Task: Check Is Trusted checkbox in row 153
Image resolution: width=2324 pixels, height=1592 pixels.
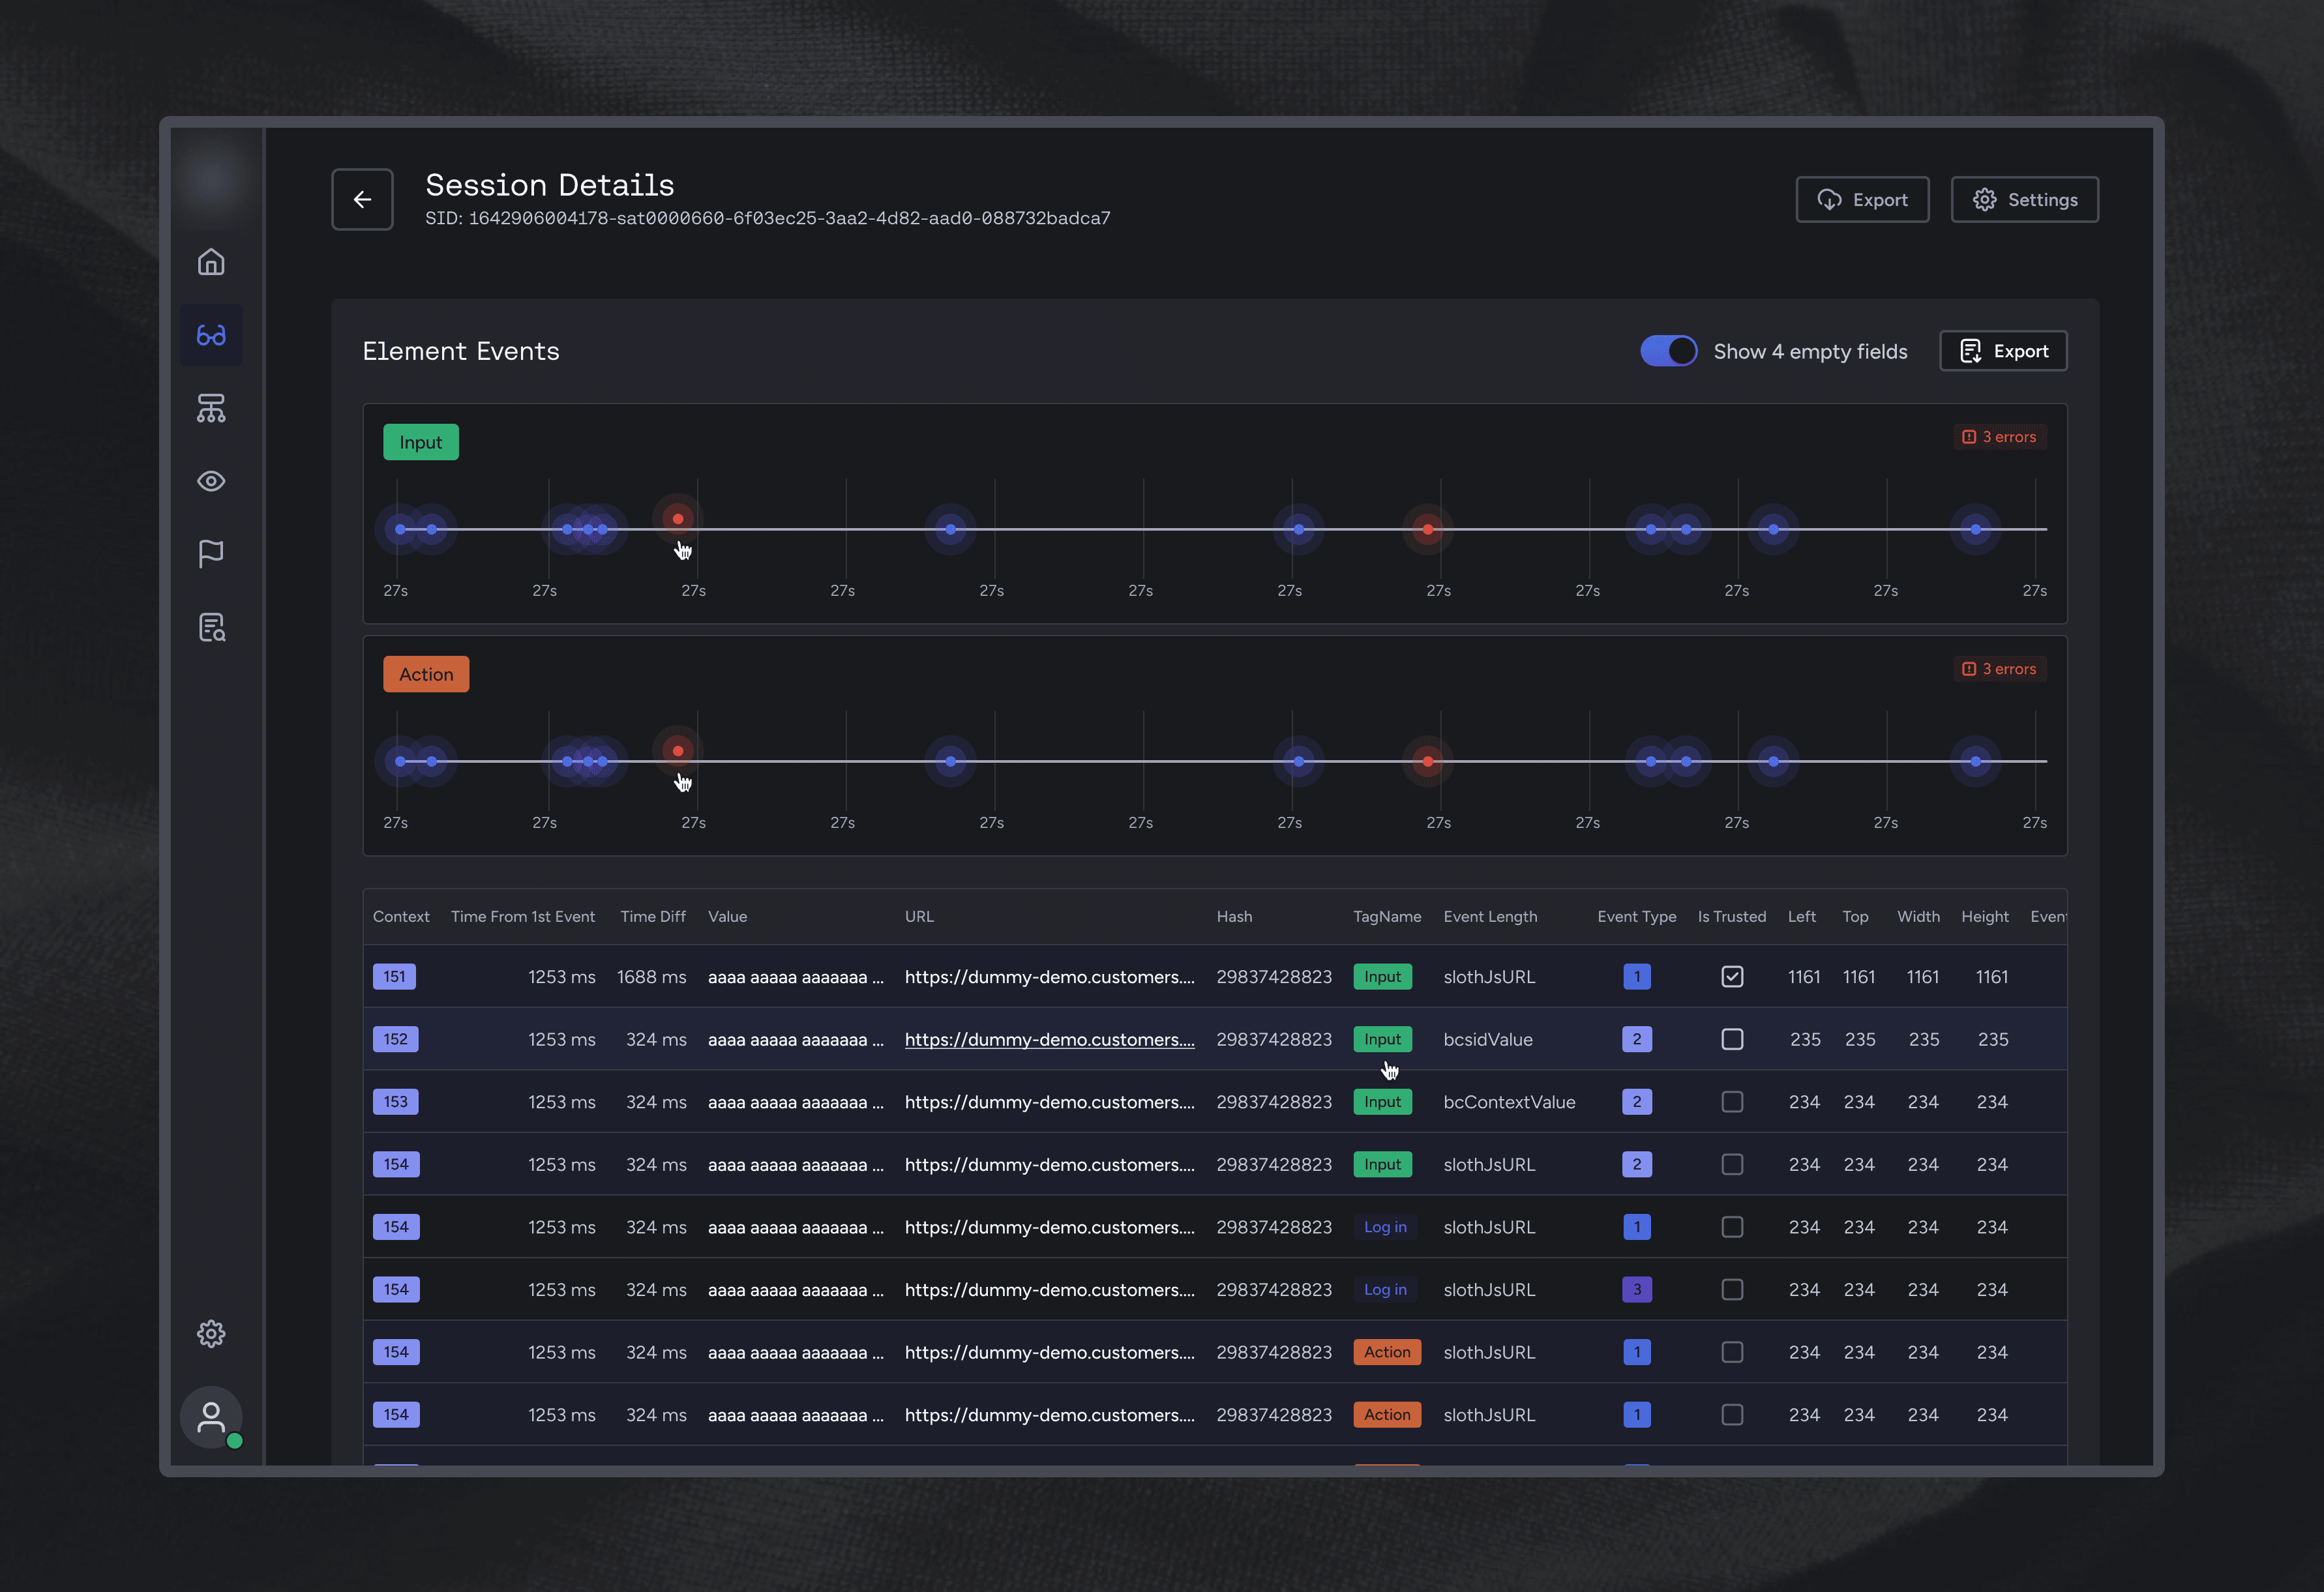Action: point(1732,1102)
